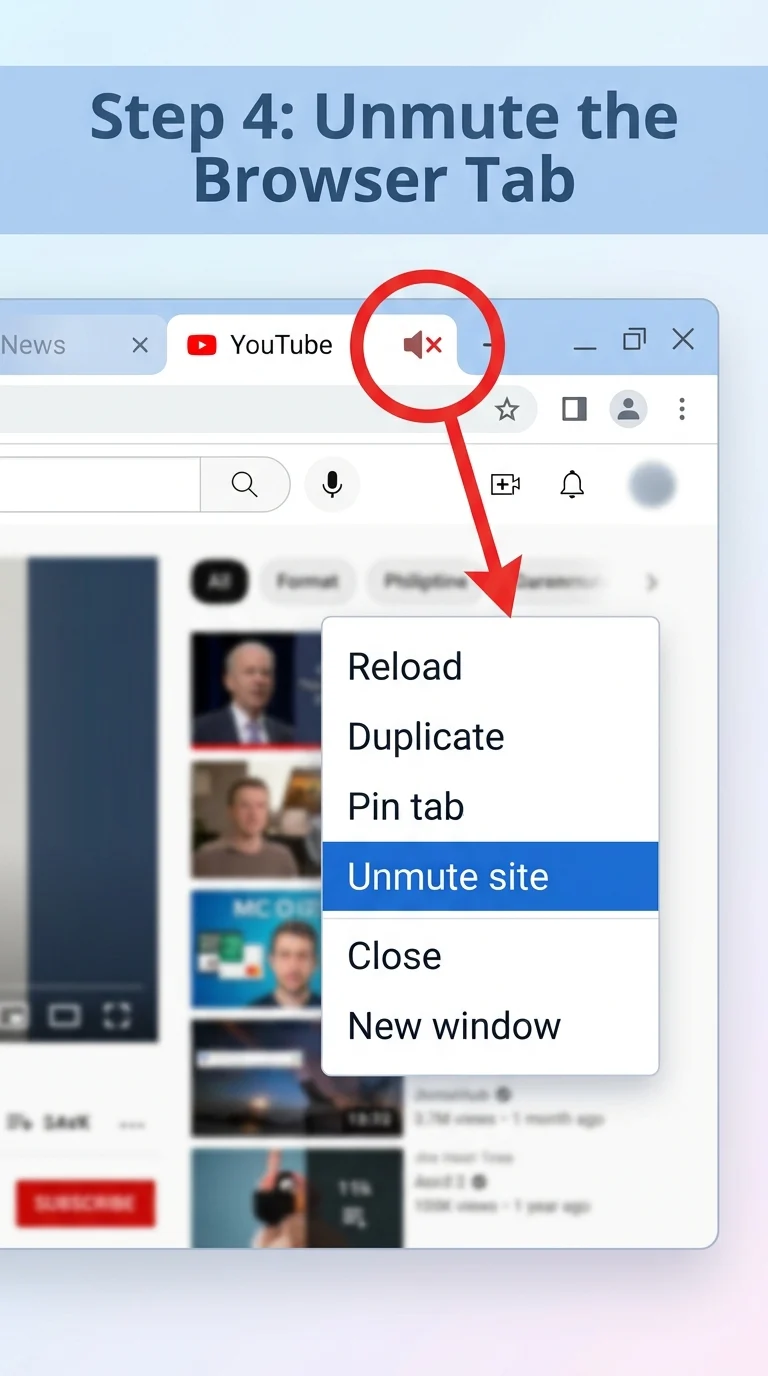Open more actions ellipsis below video

click(131, 1125)
